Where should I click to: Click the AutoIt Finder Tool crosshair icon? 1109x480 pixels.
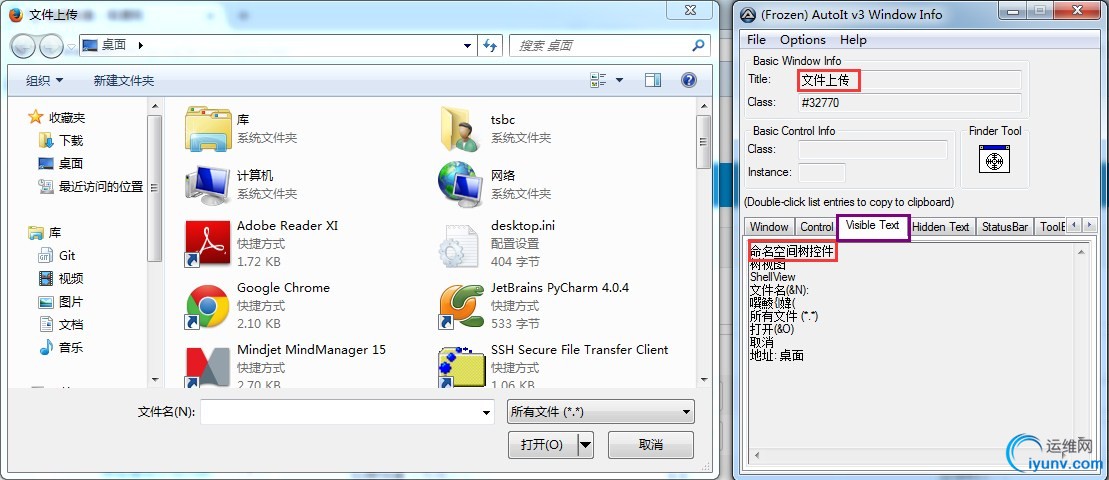tap(994, 159)
